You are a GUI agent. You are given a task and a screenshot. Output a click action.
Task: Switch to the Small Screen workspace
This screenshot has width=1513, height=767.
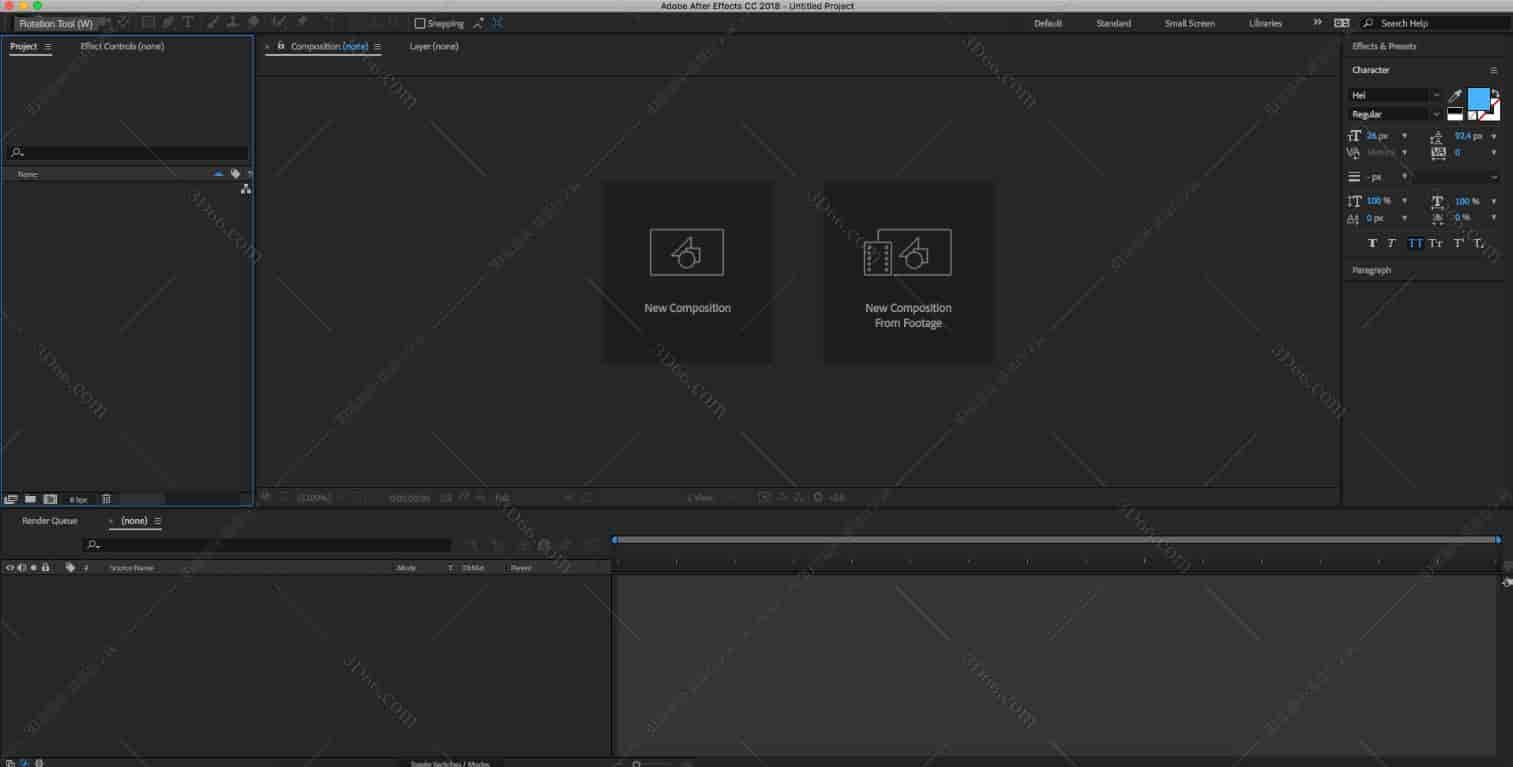click(1190, 23)
